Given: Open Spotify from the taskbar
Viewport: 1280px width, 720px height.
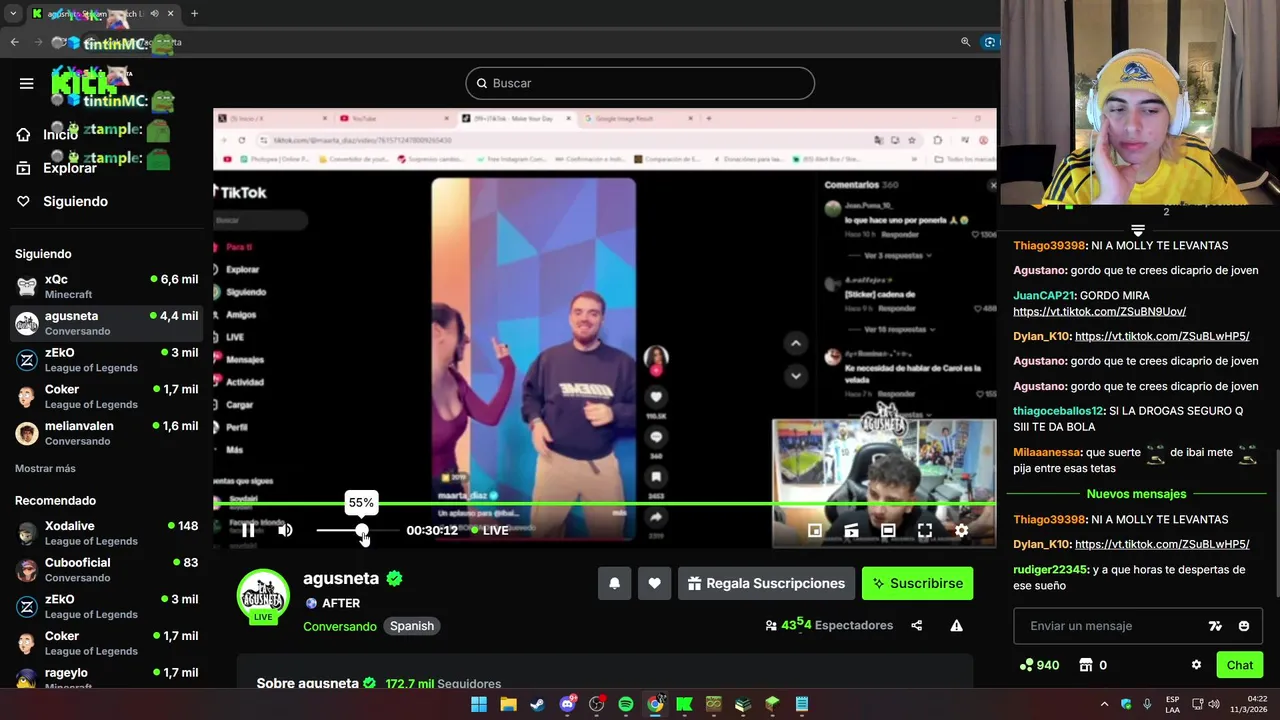Looking at the screenshot, I should tap(626, 704).
